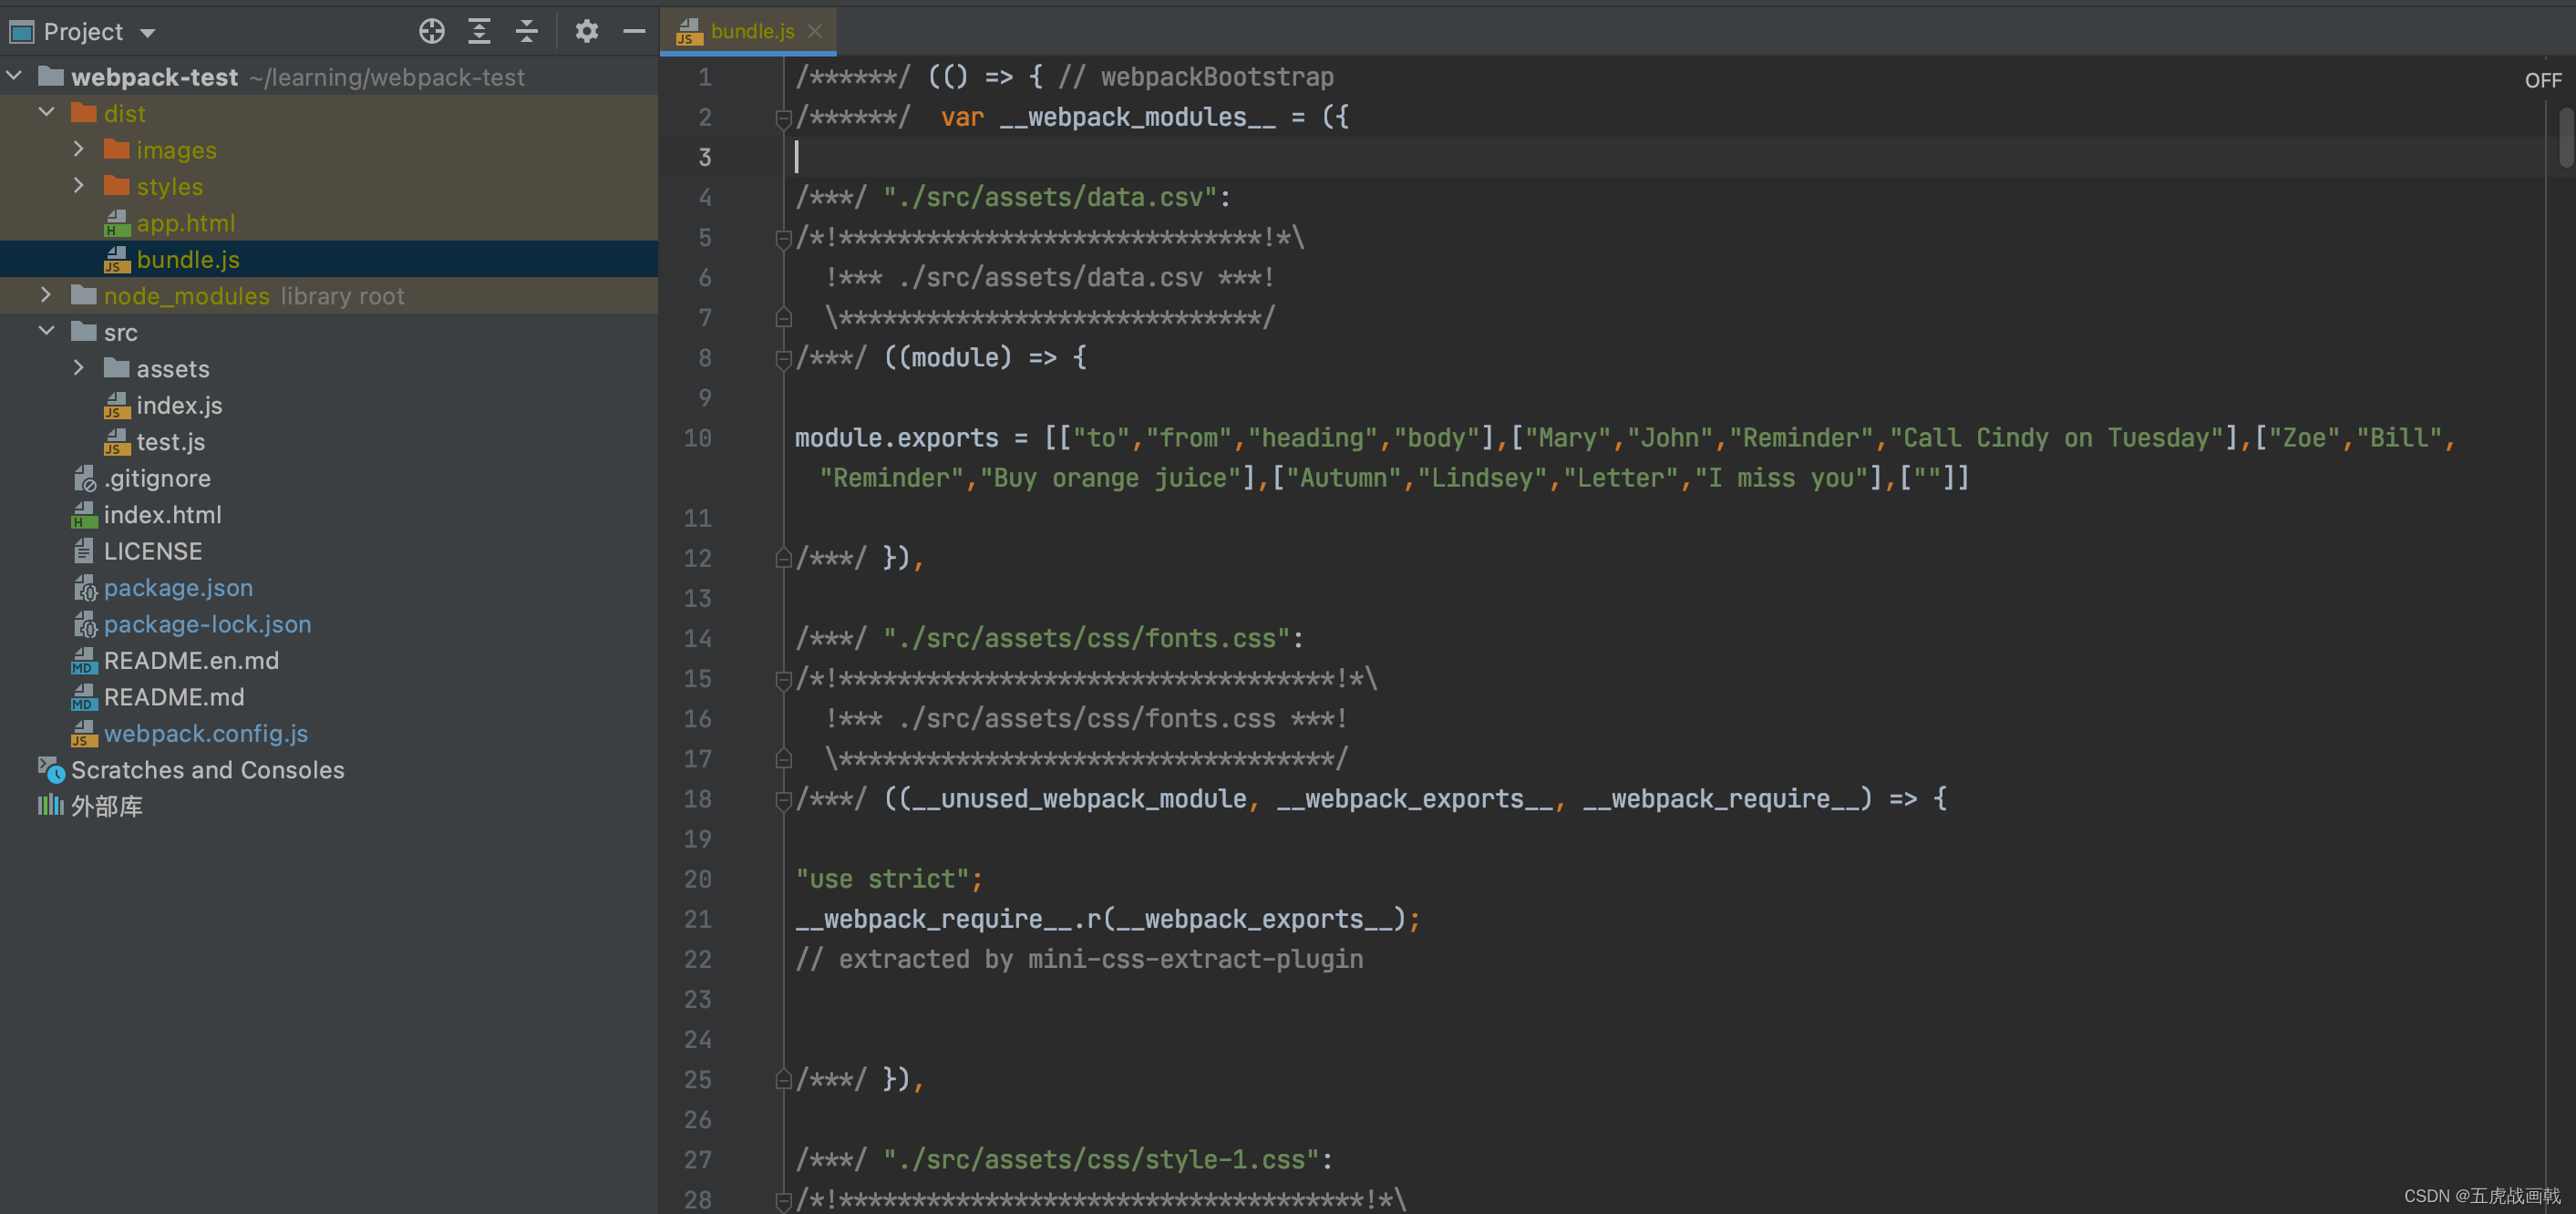Toggle the OFF inspection indicator in editor
Viewport: 2576px width, 1214px height.
(2541, 80)
